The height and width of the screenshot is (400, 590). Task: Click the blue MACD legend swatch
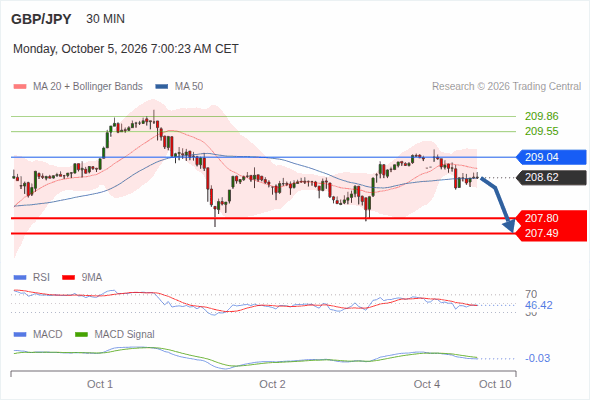click(x=20, y=335)
